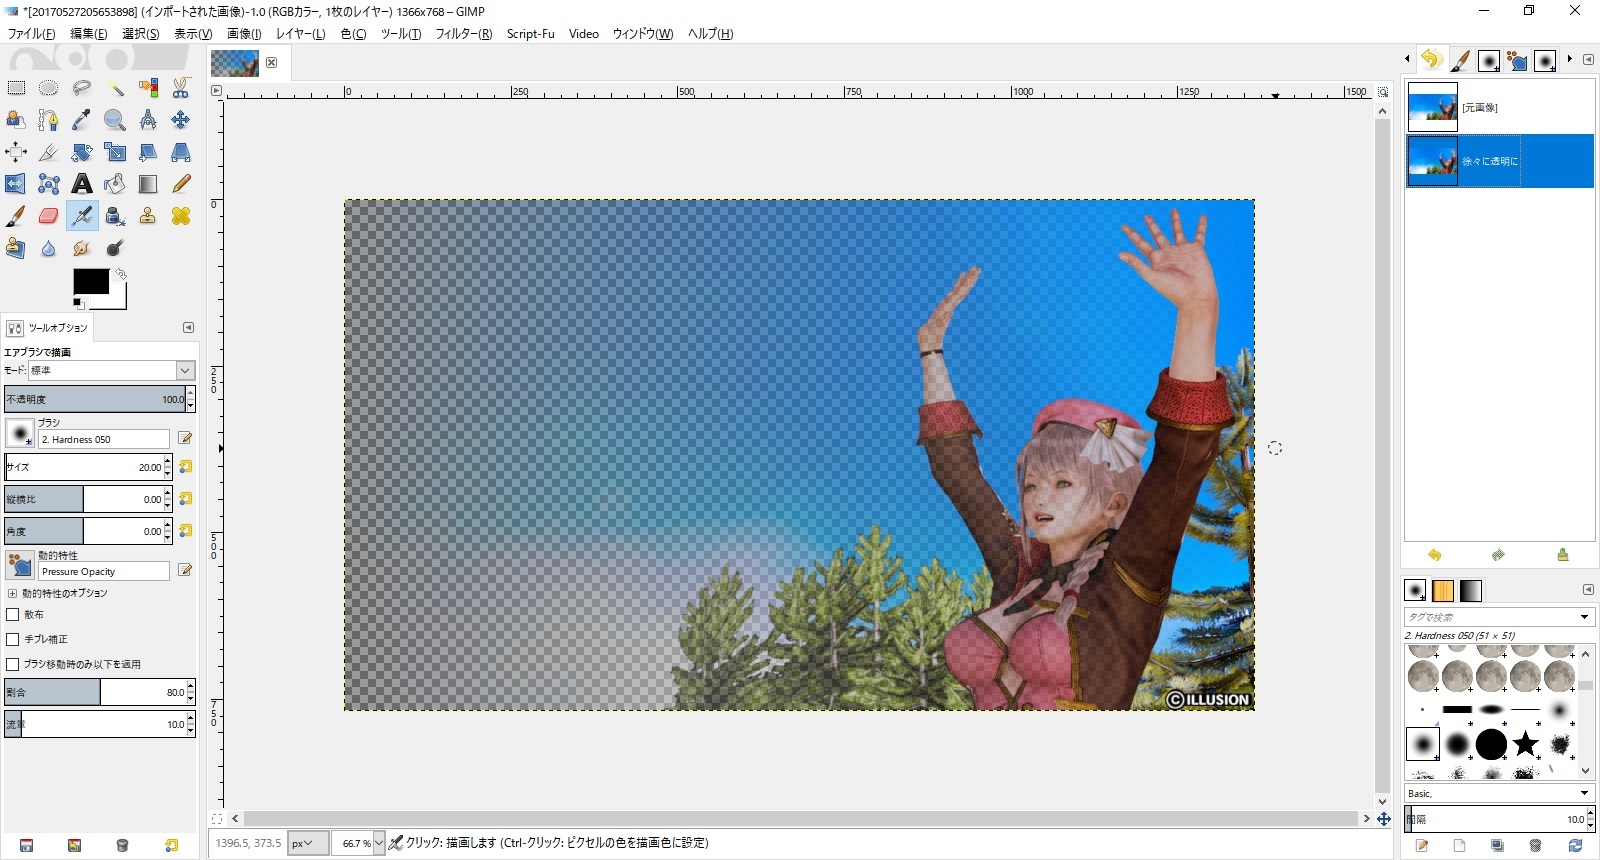
Task: Select the Flip tool
Action: click(16, 184)
